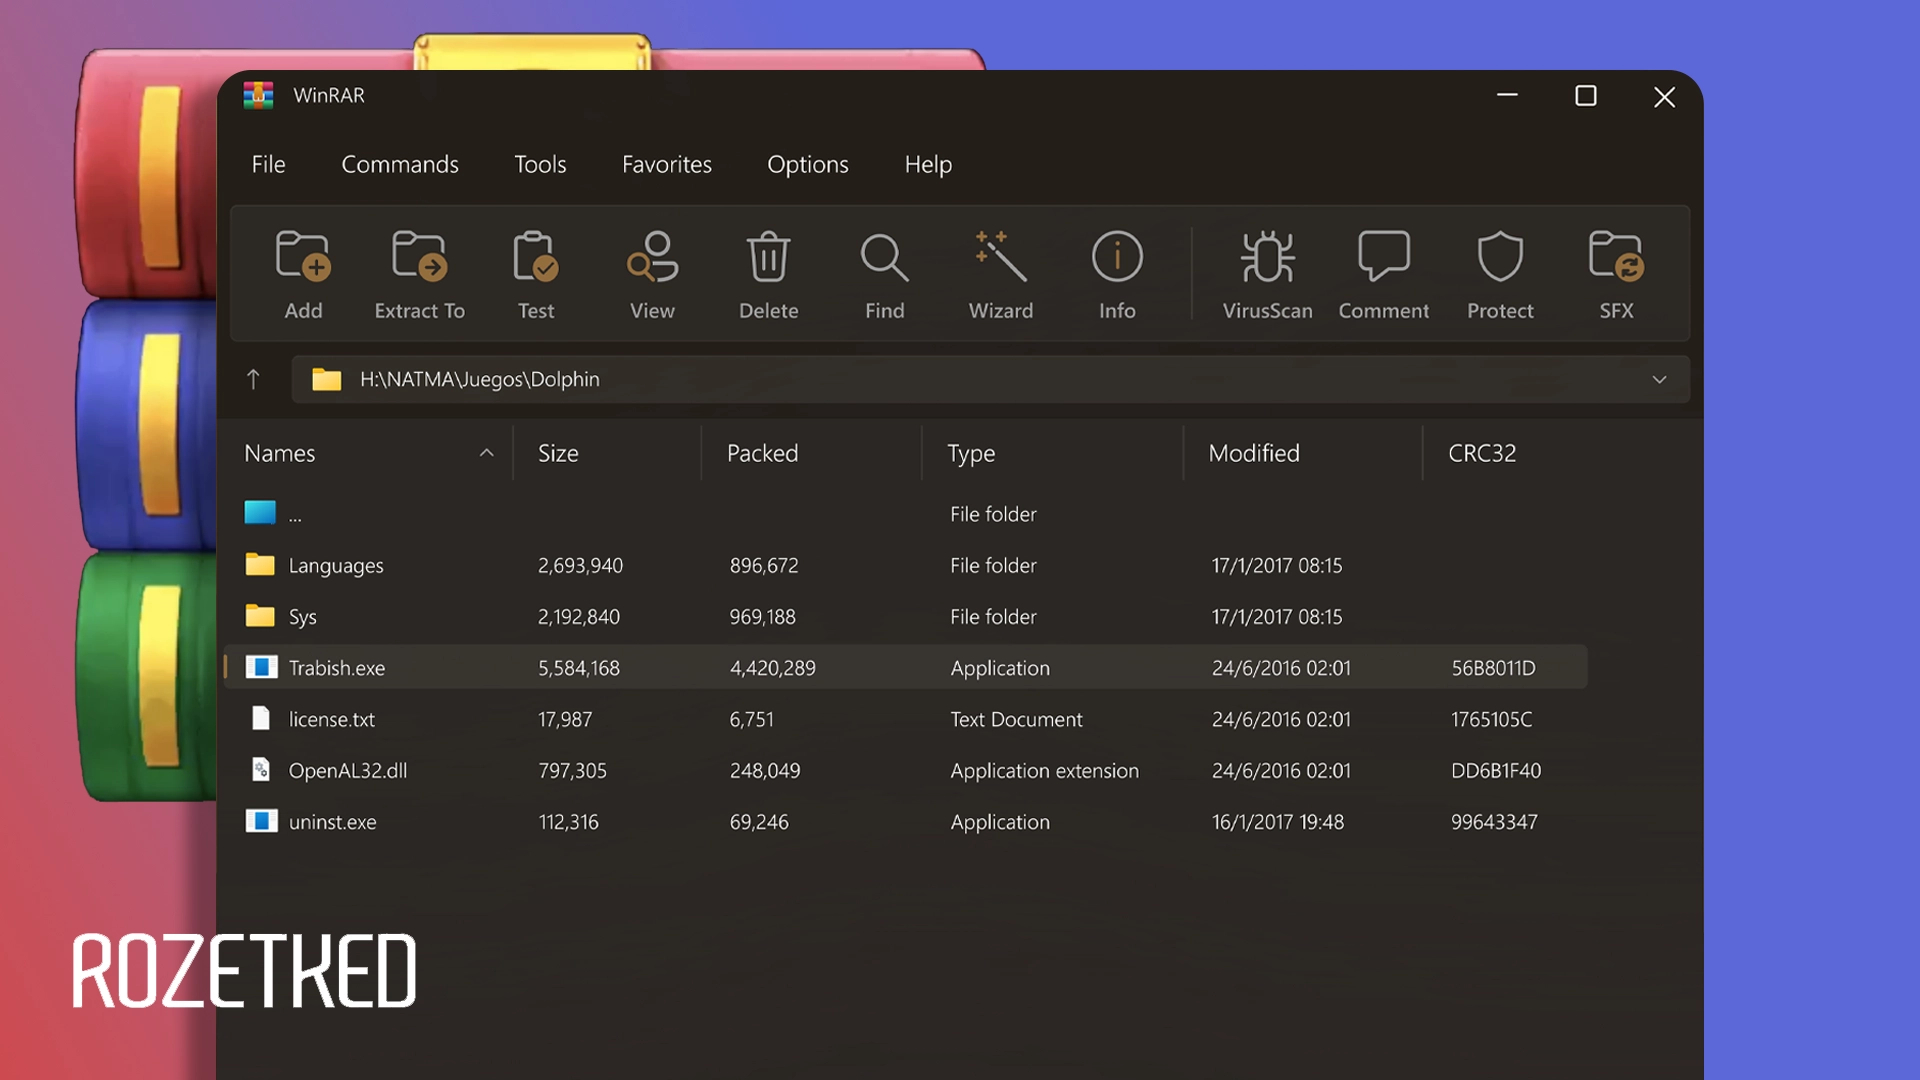Viewport: 1920px width, 1080px height.
Task: Click the OpenAL32.dll file icon
Action: coord(261,769)
